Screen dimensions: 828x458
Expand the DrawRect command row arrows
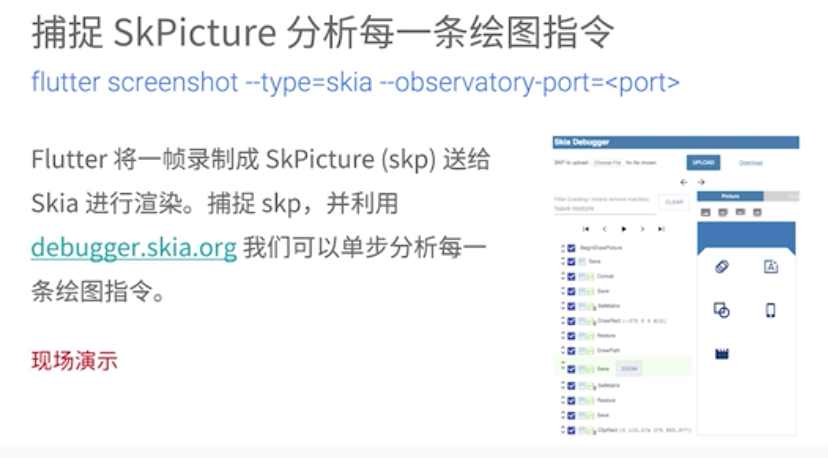coord(563,321)
